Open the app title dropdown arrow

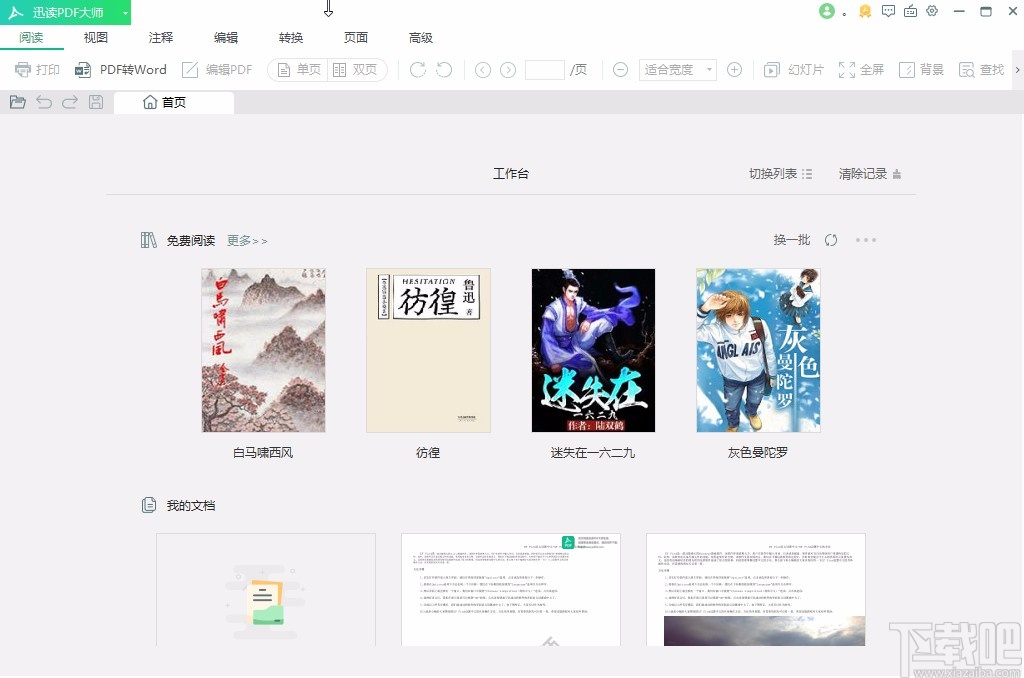pos(125,11)
